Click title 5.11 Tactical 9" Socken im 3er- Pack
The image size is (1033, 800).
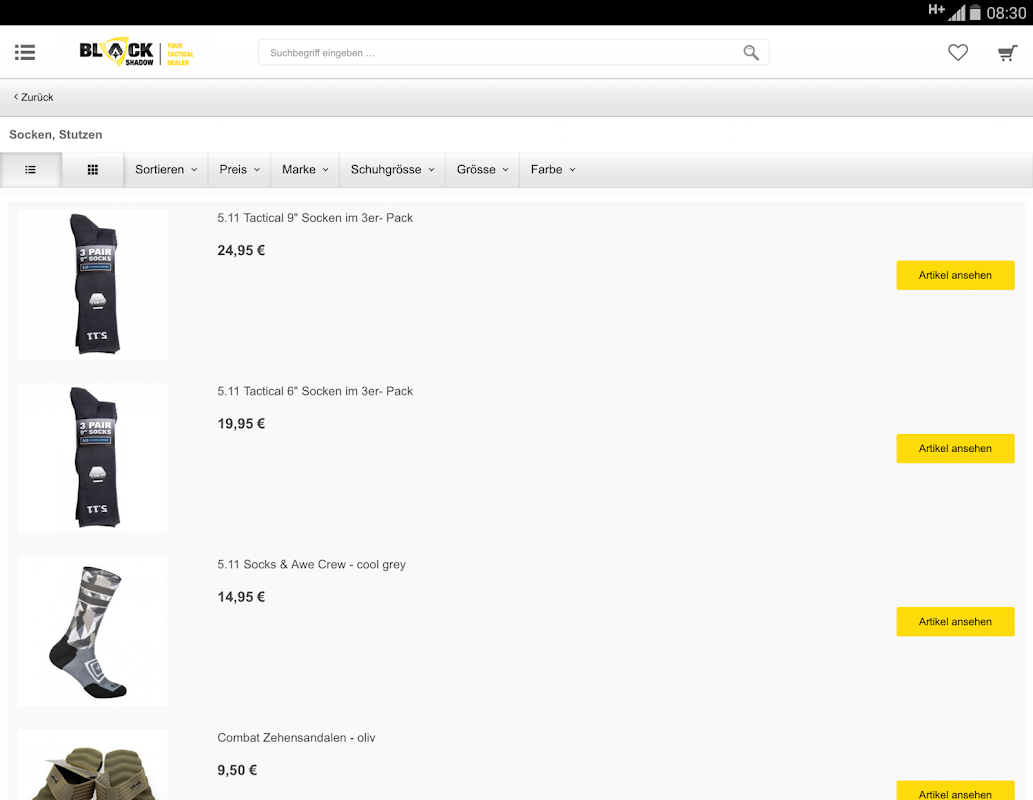pos(315,218)
